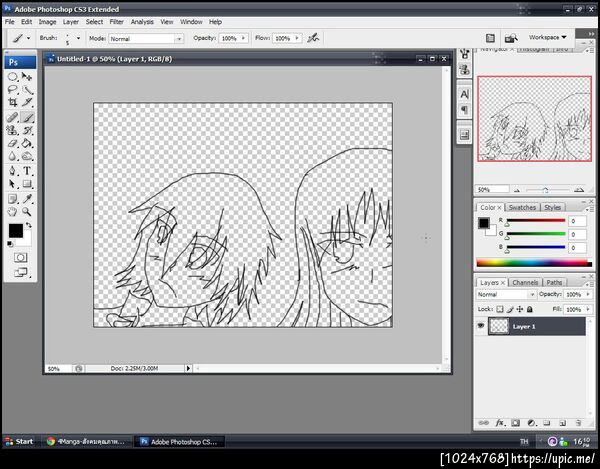This screenshot has width=600, height=469.
Task: Add a layer mask
Action: (x=515, y=423)
